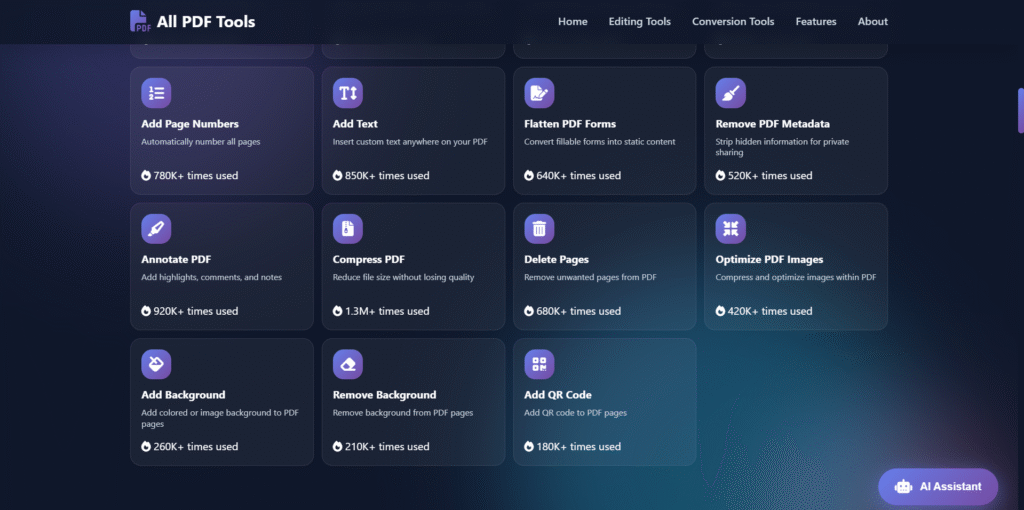
Task: Click the Compress PDF file icon
Action: [347, 229]
